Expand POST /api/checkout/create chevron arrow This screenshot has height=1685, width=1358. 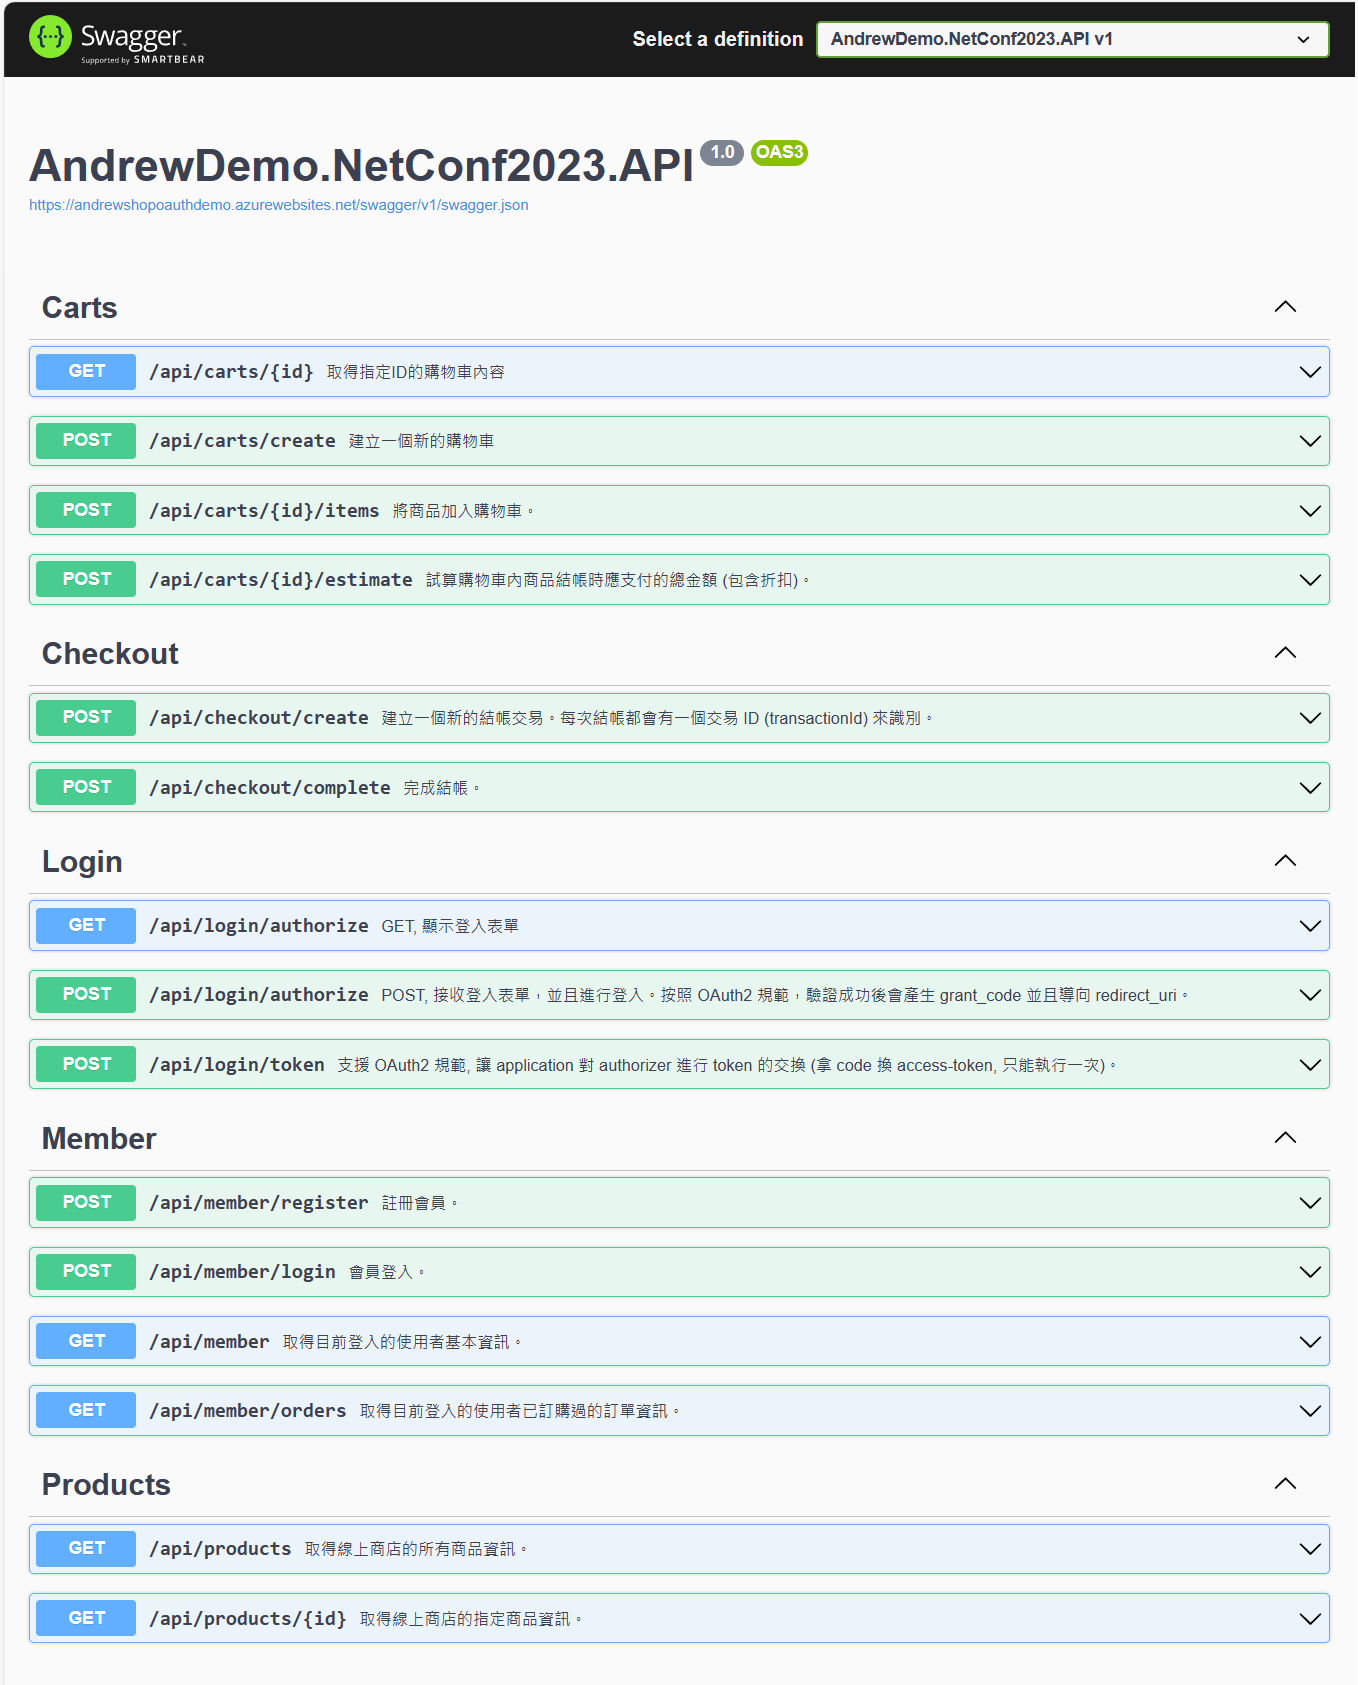pyautogui.click(x=1309, y=718)
